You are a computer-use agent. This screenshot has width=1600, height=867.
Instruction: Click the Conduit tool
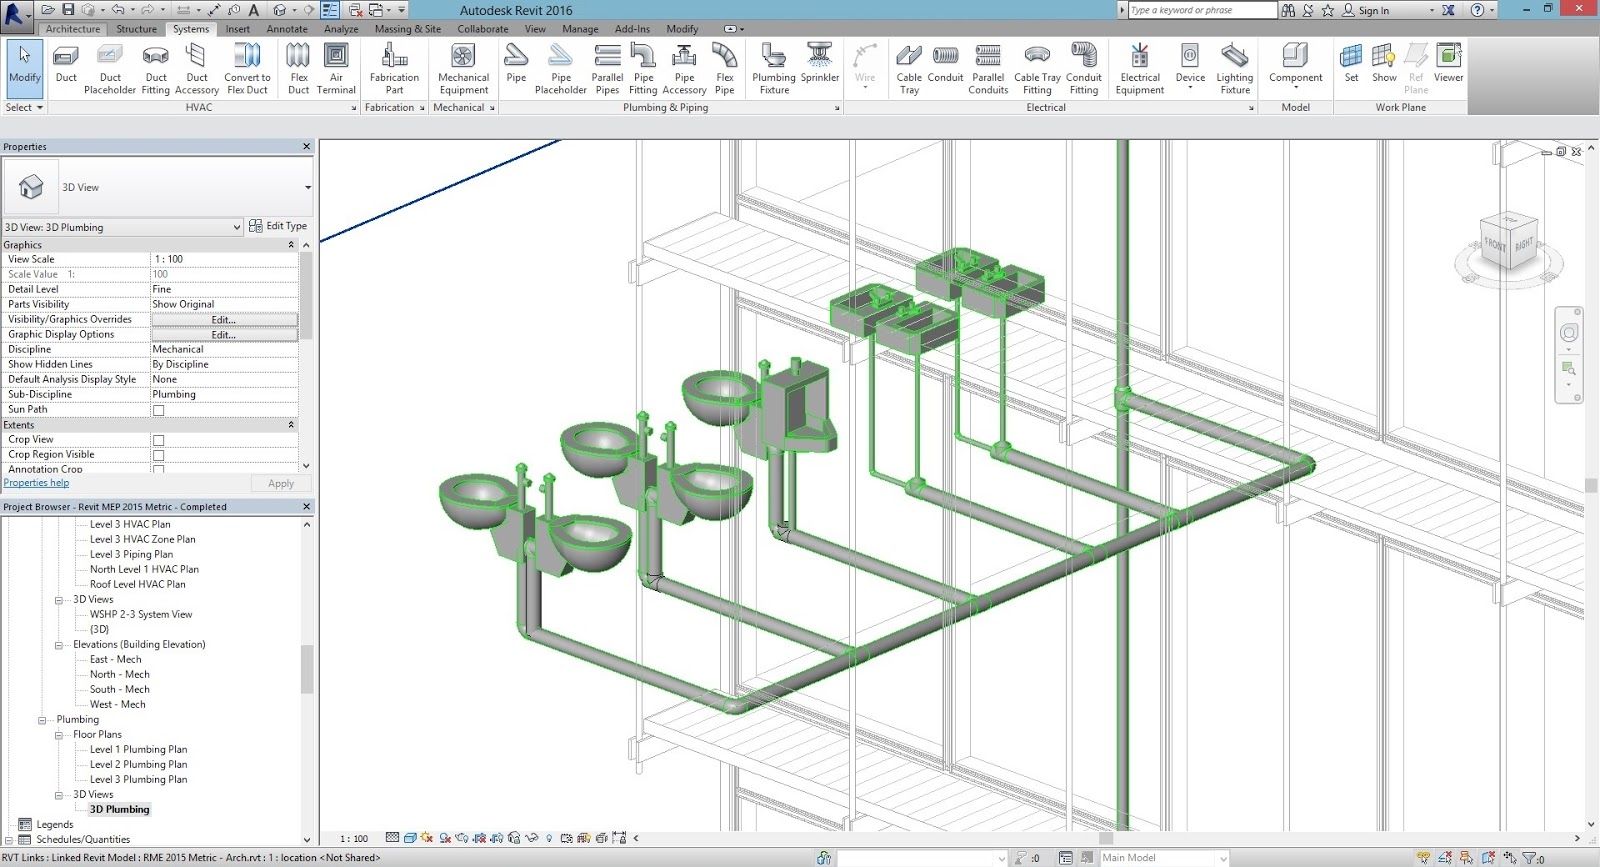pos(946,63)
